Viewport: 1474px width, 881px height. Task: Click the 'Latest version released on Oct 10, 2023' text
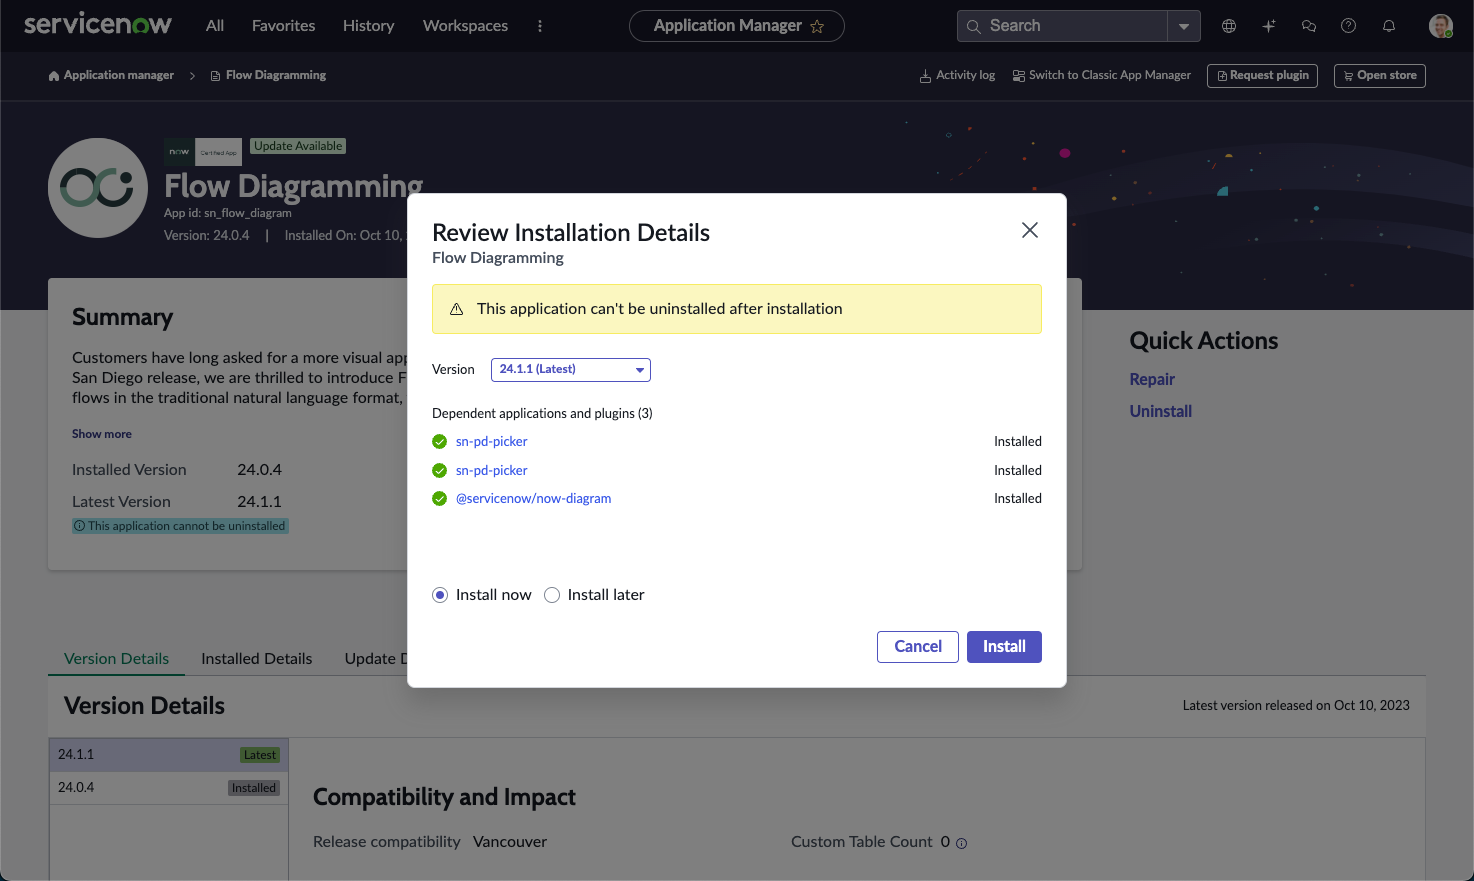pos(1296,706)
